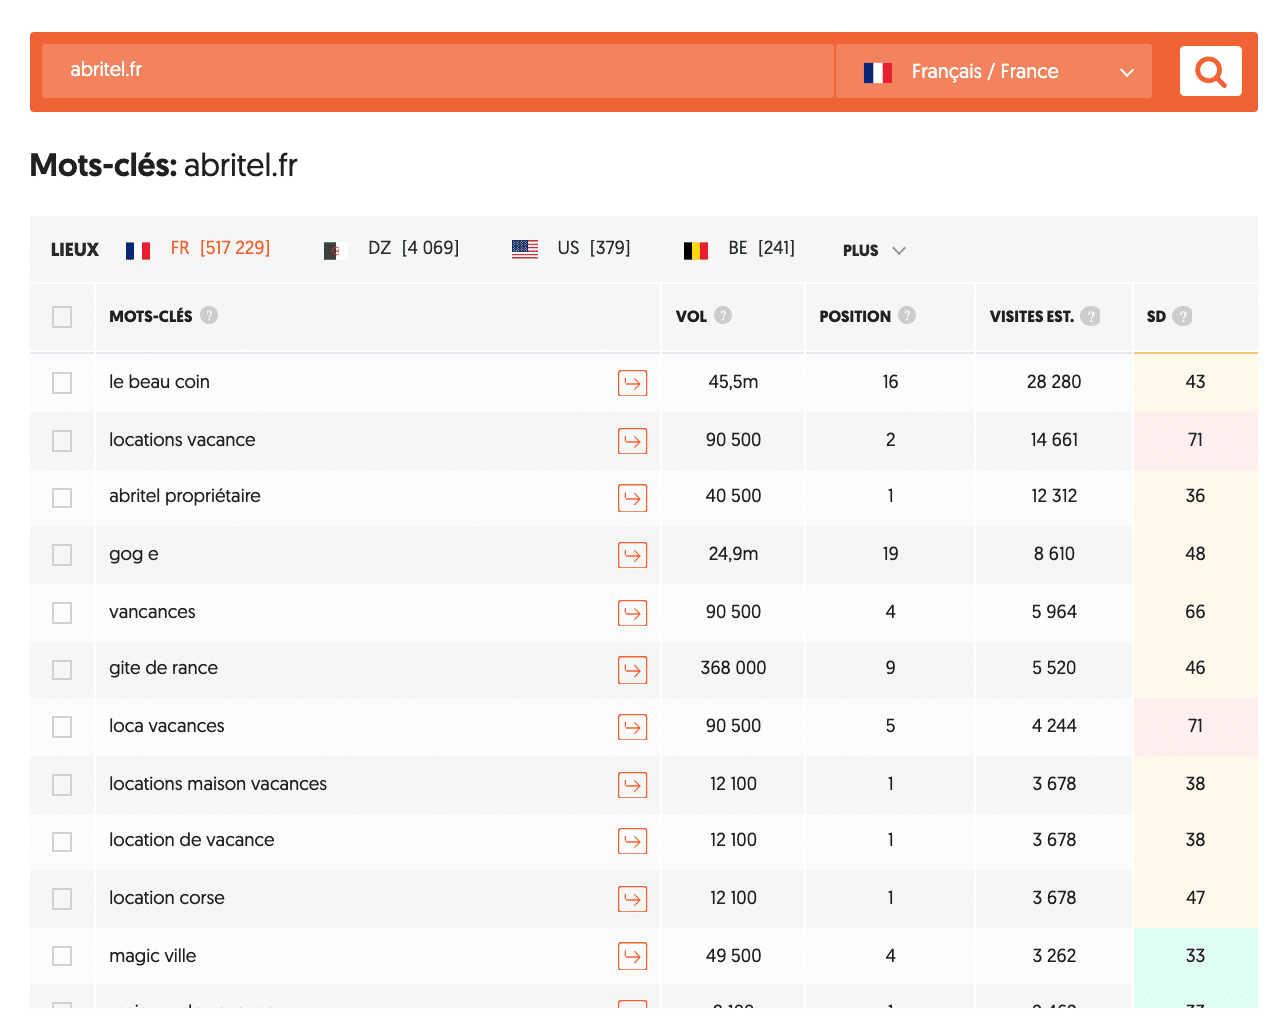Switch to the BE [241] location tab
The height and width of the screenshot is (1026, 1286).
point(739,248)
